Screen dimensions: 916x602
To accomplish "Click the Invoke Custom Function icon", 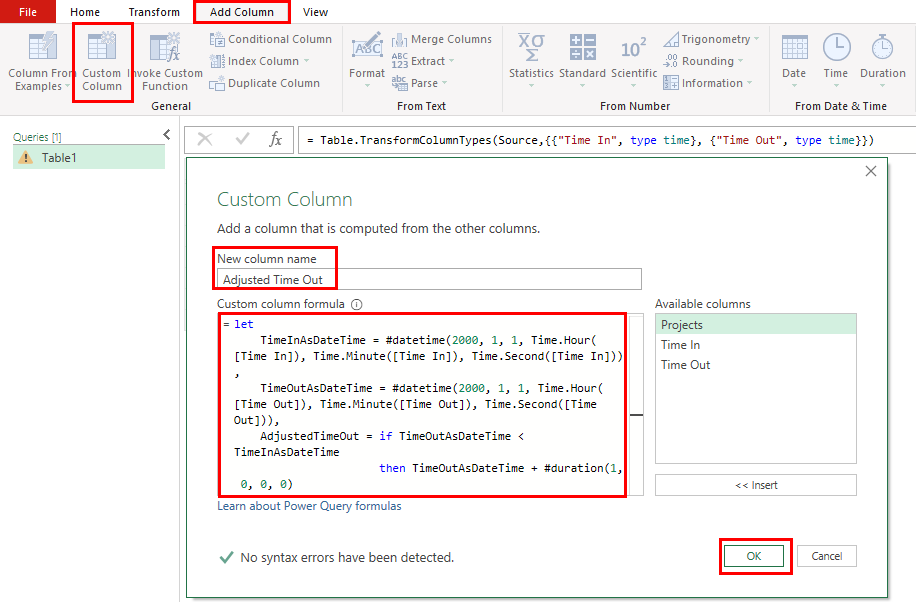I will [165, 47].
